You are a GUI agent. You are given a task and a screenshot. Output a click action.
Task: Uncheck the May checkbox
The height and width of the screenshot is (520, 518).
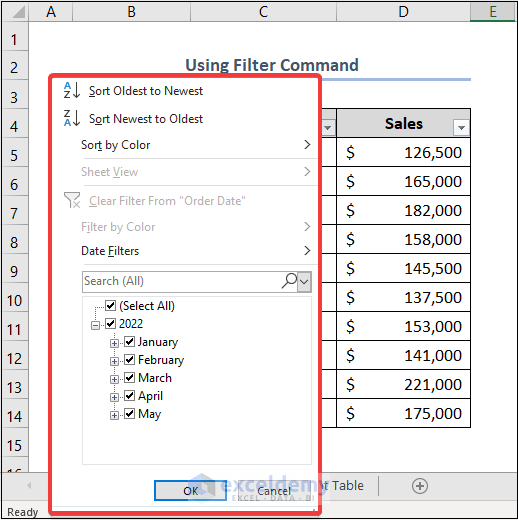point(129,413)
